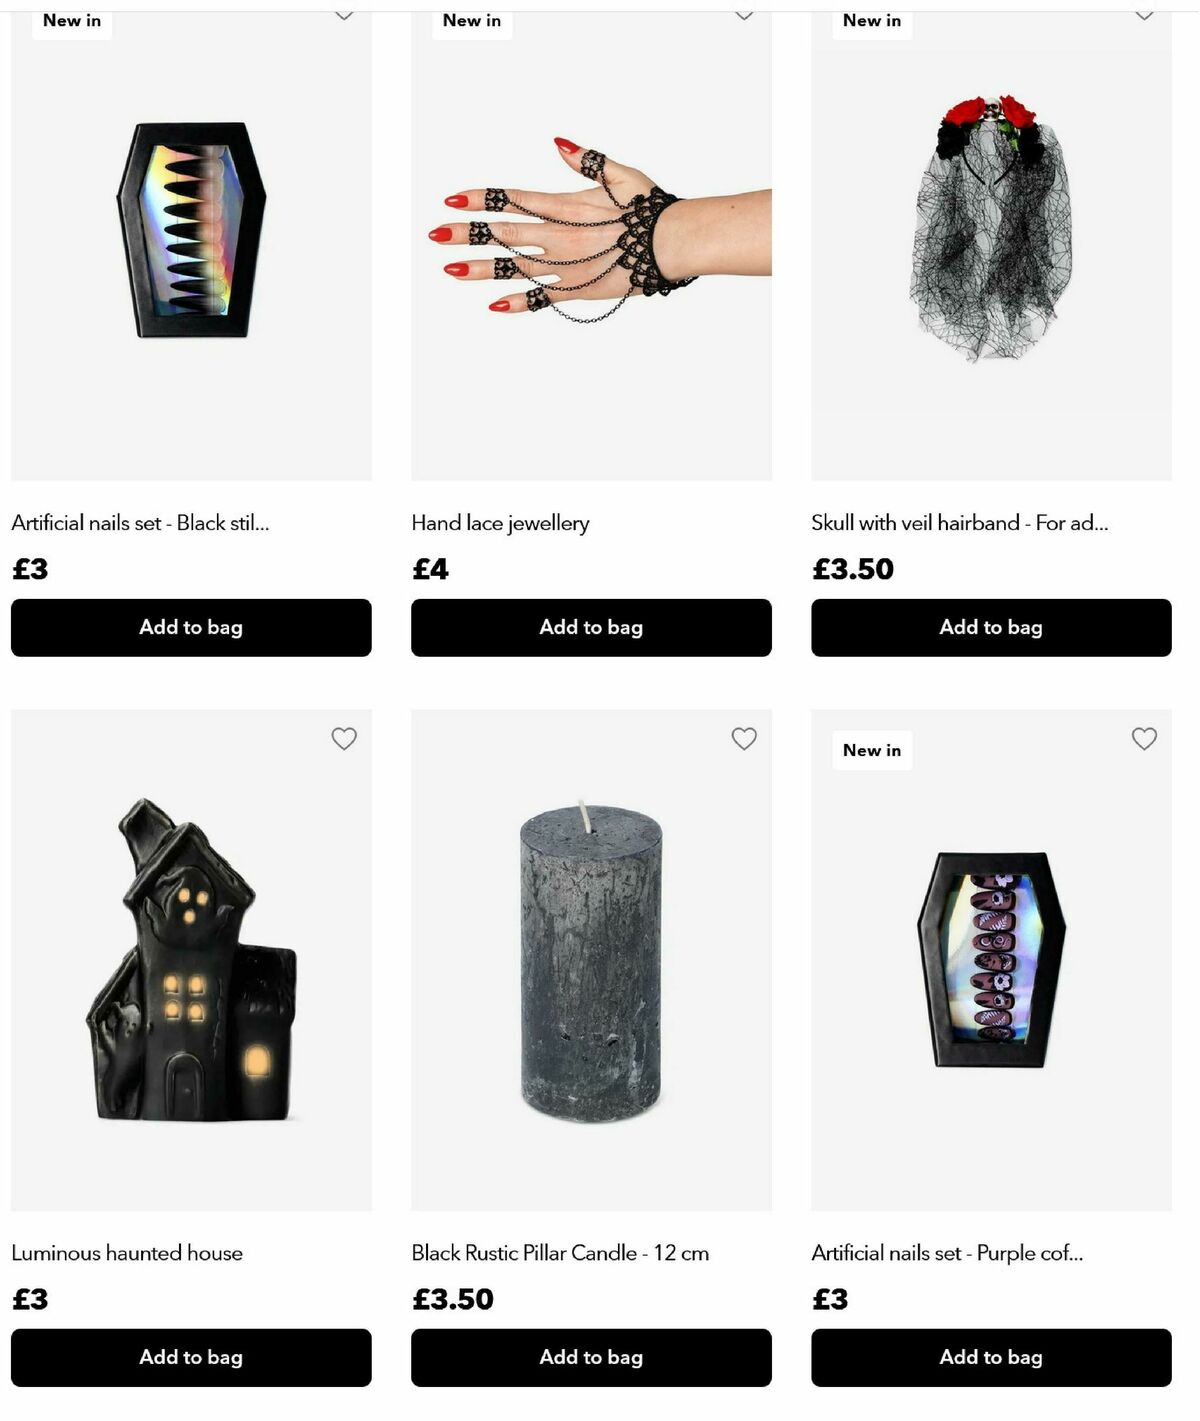1200x1421 pixels.
Task: Favorite the Luminous haunted house with heart icon
Action: tap(344, 738)
